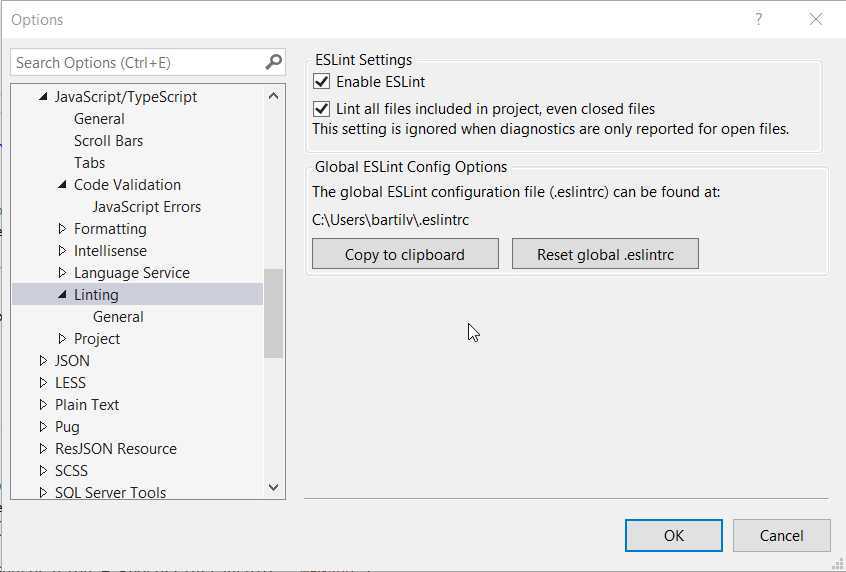Screen dimensions: 846x572
Task: Expand the Formatting tree node
Action: pyautogui.click(x=62, y=229)
